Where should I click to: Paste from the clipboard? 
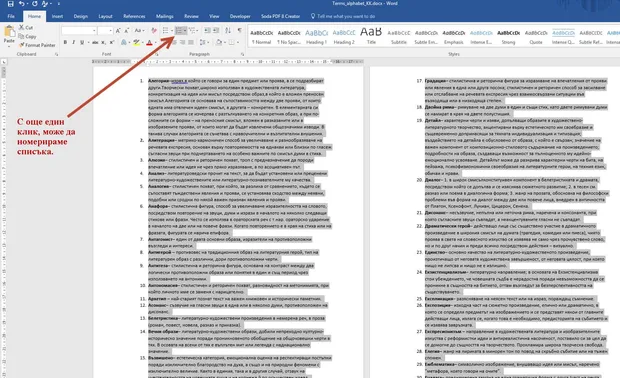(9, 34)
